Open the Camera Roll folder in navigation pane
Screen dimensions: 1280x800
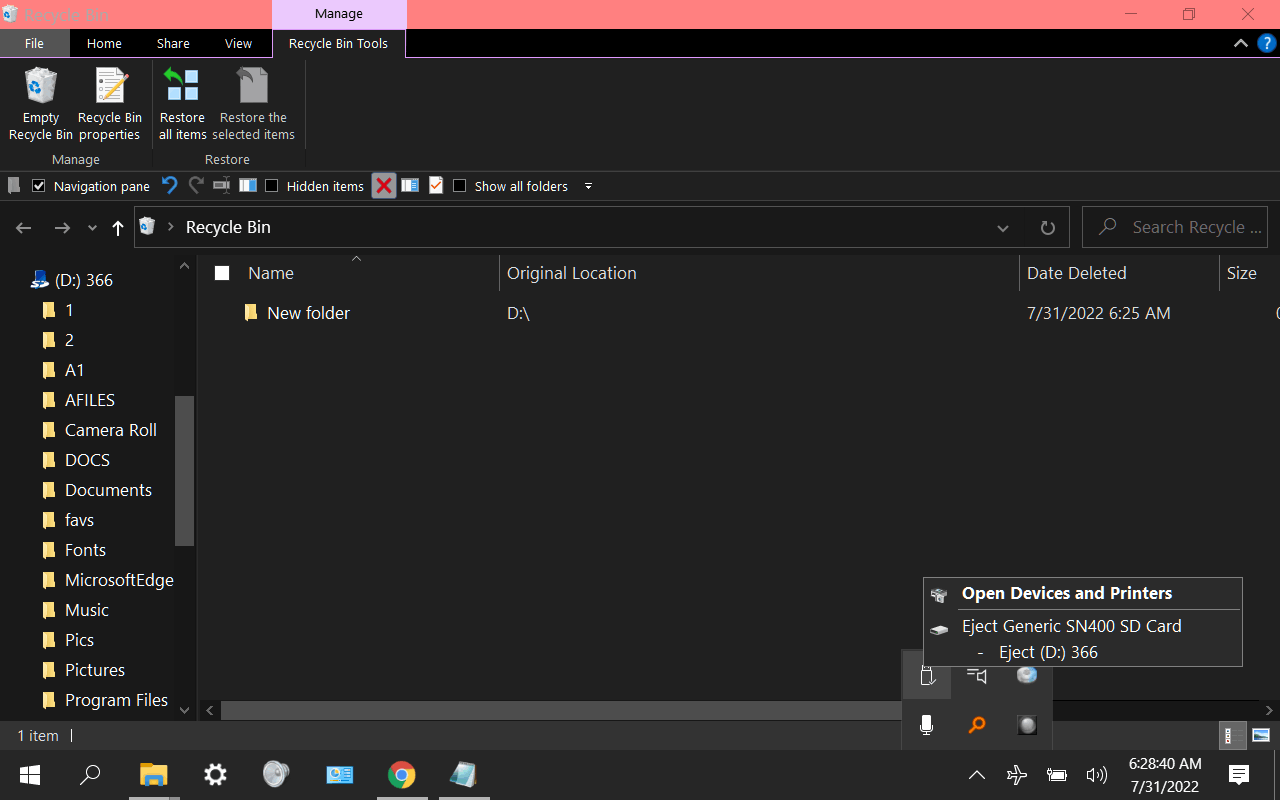(x=110, y=430)
